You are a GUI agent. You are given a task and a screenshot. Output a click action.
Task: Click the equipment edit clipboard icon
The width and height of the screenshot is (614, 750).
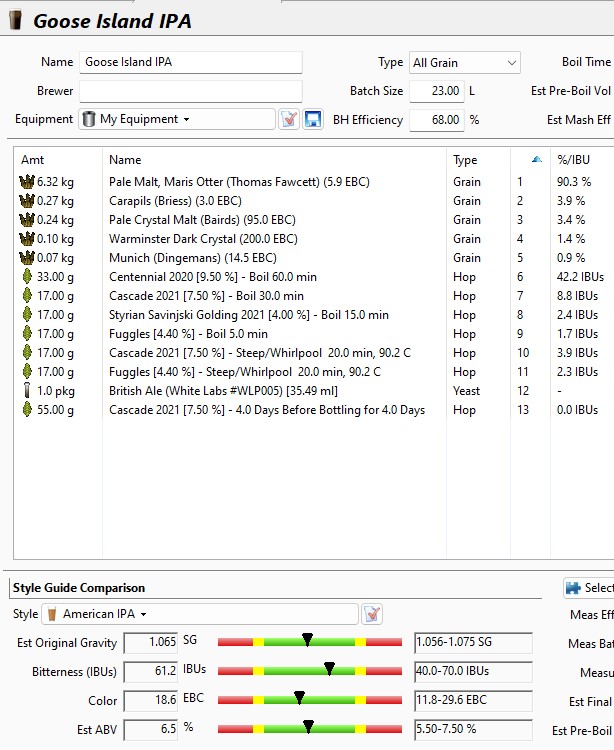[x=289, y=119]
